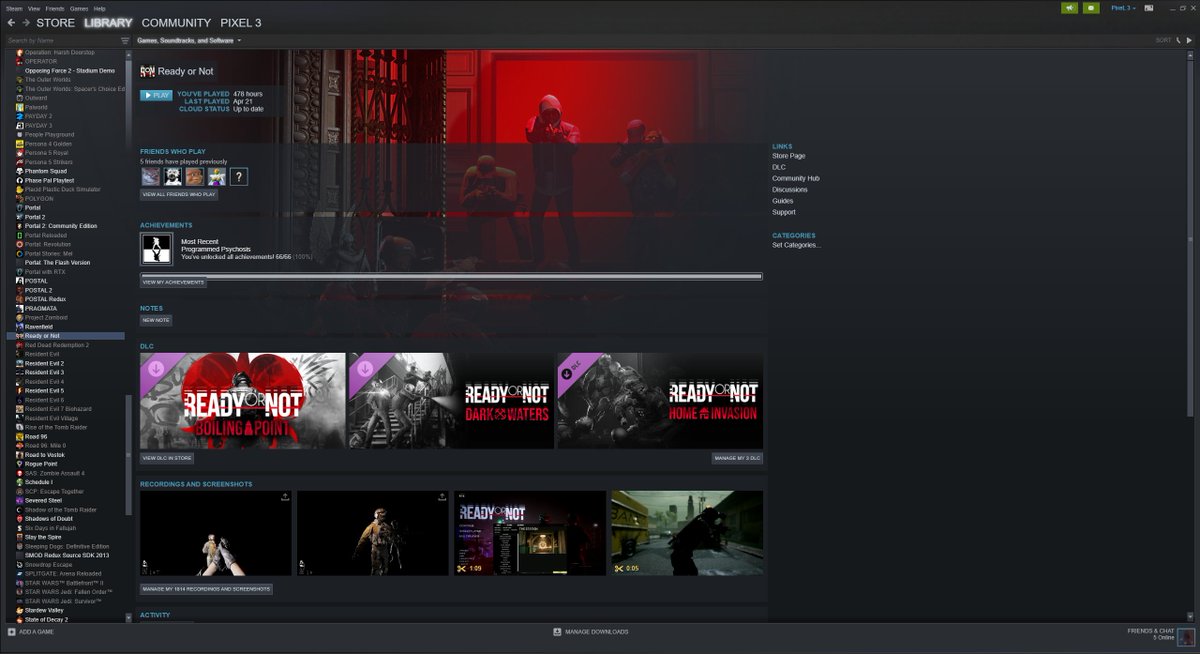This screenshot has width=1200, height=654.
Task: Switch to the Library tab
Action: [x=108, y=22]
